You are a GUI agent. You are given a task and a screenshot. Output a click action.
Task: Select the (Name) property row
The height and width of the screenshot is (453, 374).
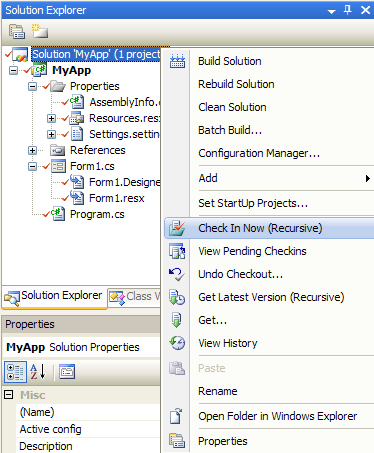coord(88,412)
